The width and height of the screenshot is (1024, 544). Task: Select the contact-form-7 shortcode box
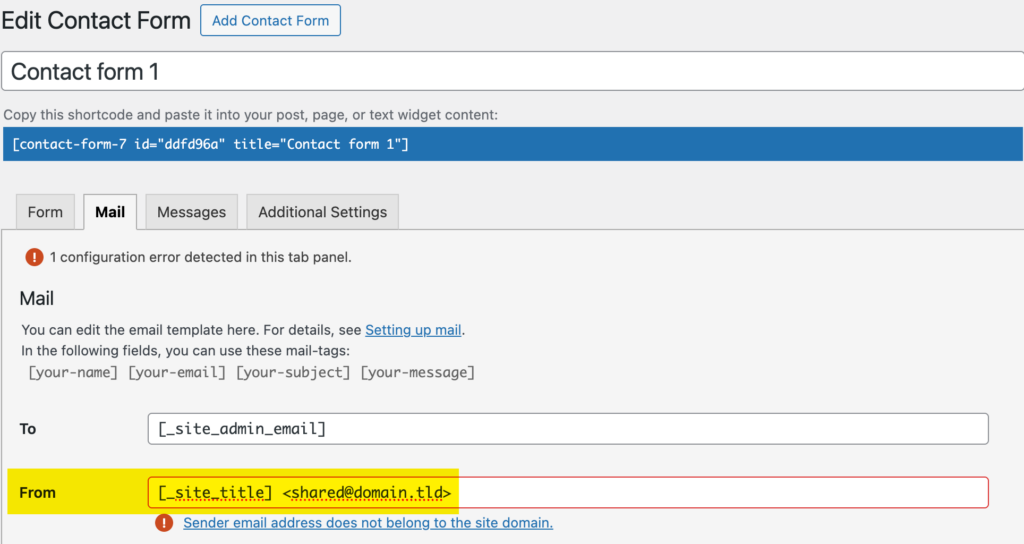[513, 144]
